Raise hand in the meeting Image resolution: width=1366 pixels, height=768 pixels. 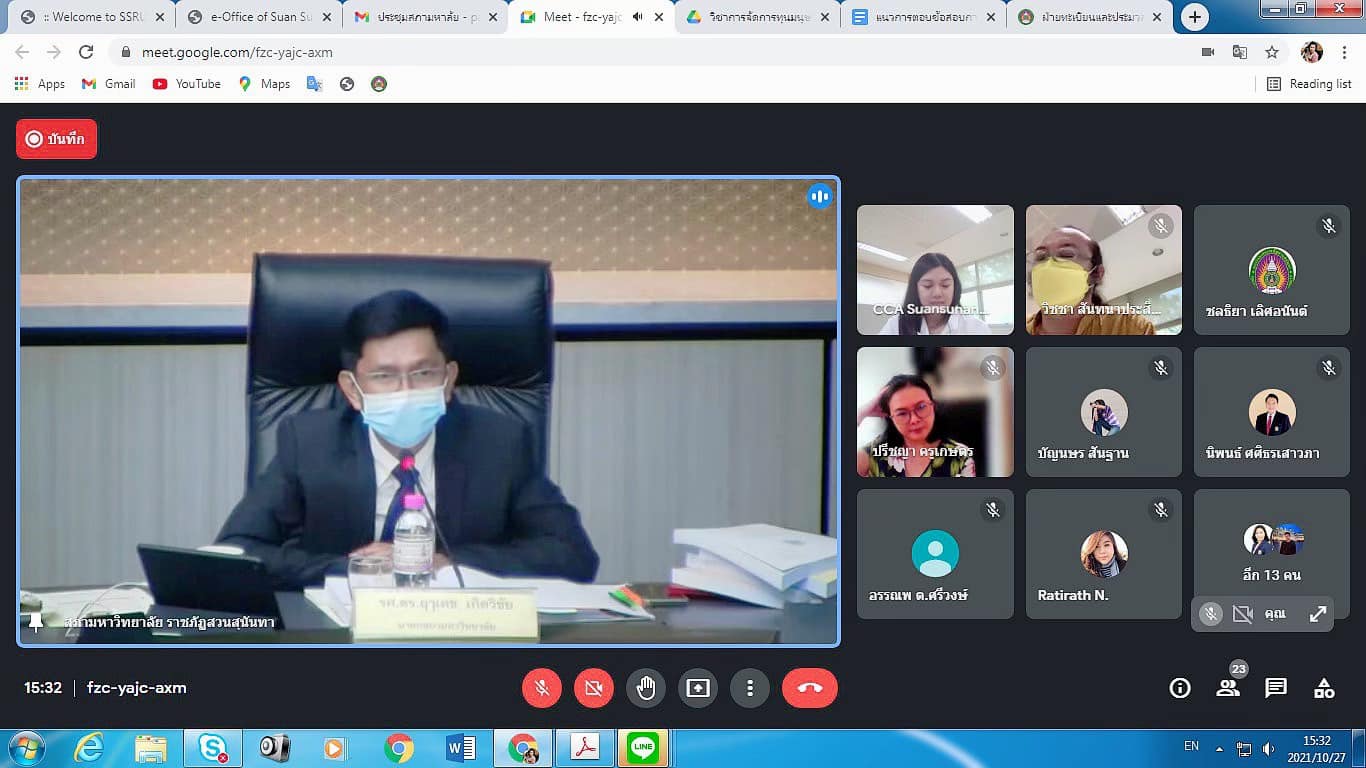point(645,688)
